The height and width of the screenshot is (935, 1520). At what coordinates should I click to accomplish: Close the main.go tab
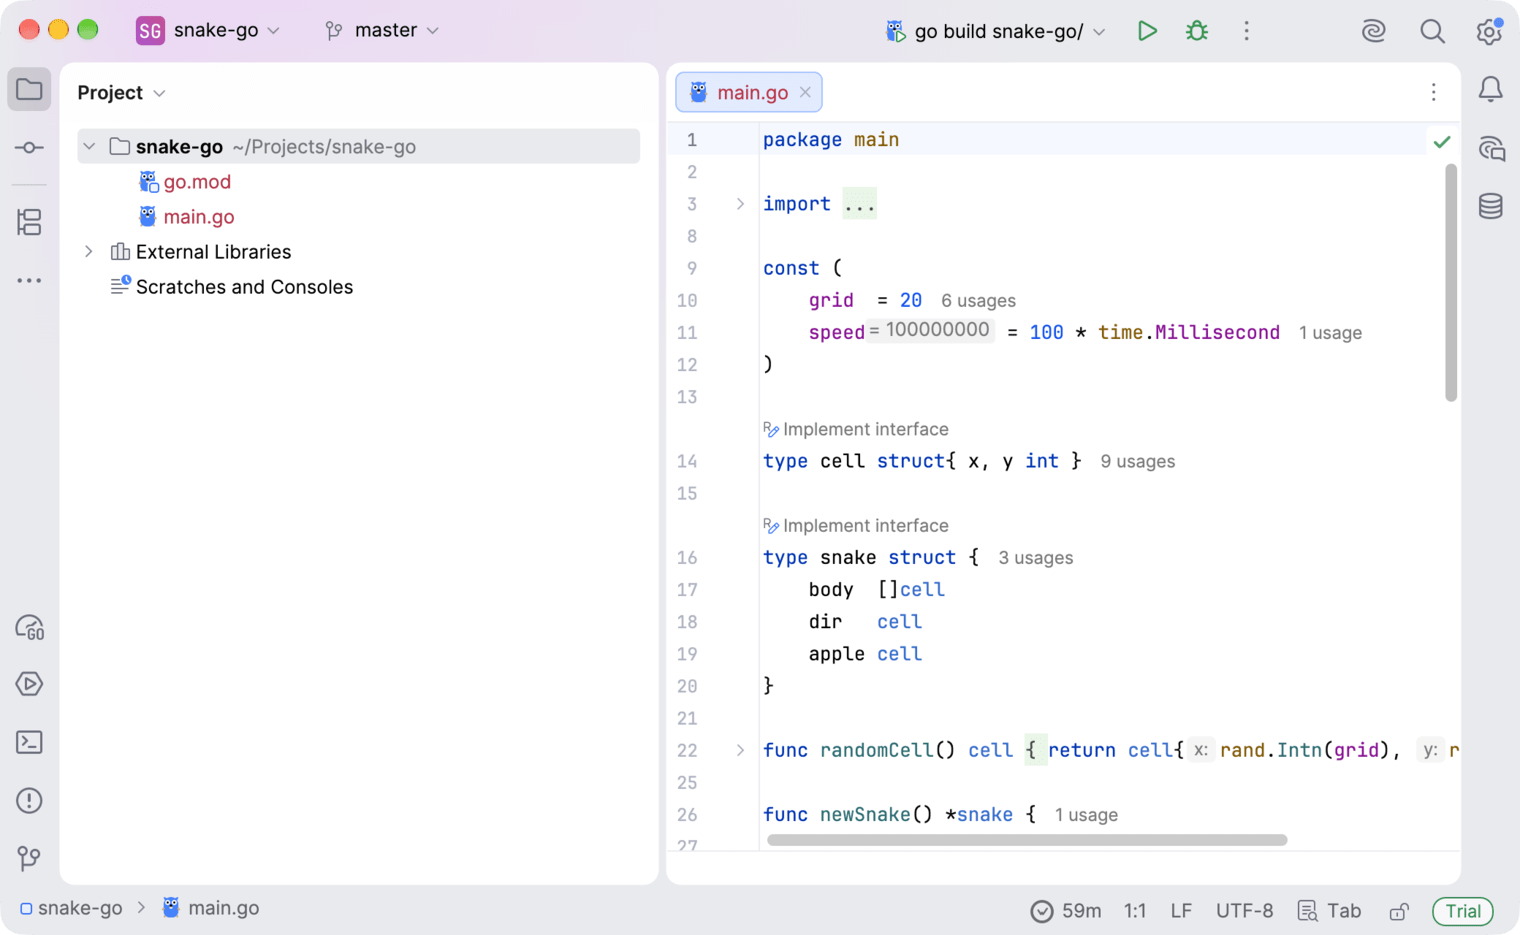click(x=805, y=92)
